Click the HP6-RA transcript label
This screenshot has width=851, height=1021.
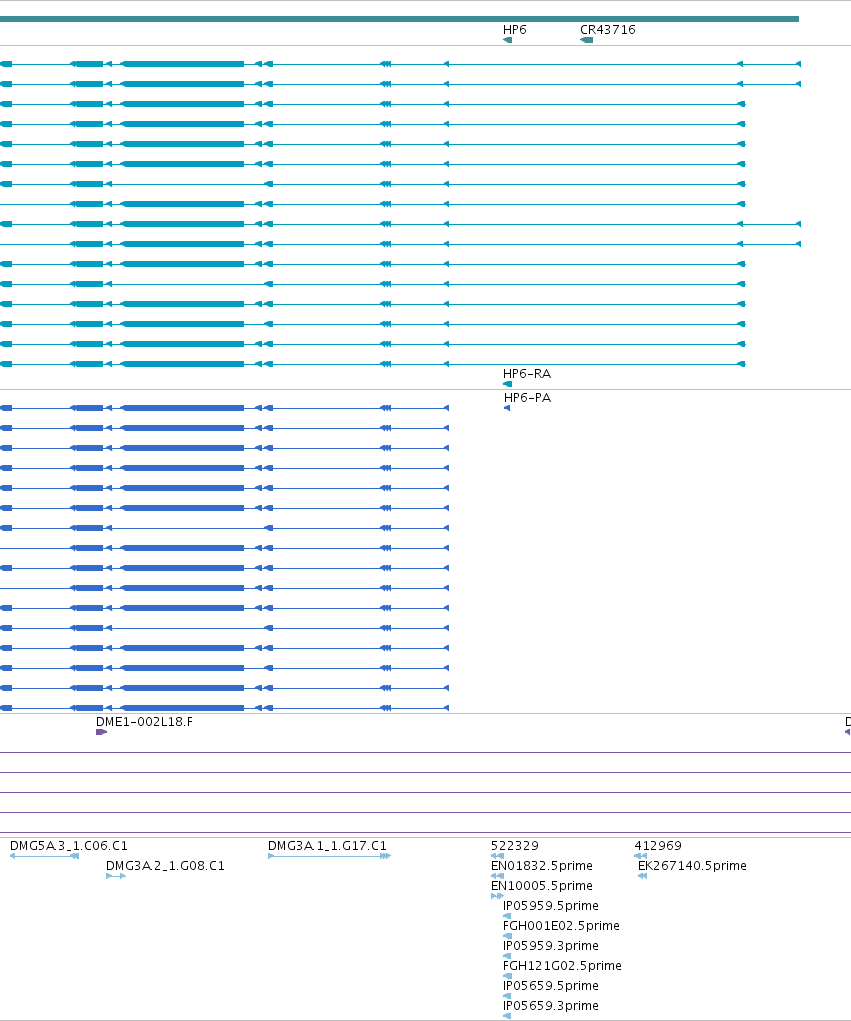[x=527, y=374]
